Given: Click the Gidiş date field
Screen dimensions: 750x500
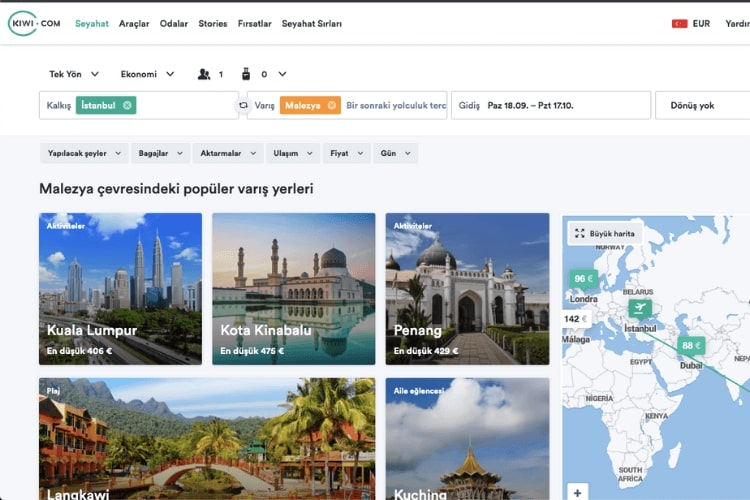Looking at the screenshot, I should pos(551,105).
